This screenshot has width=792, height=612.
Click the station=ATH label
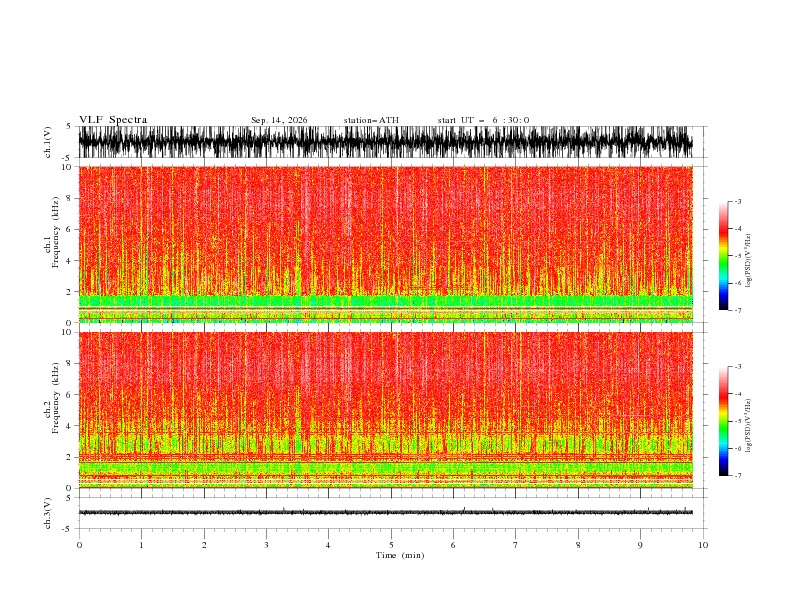(x=371, y=120)
